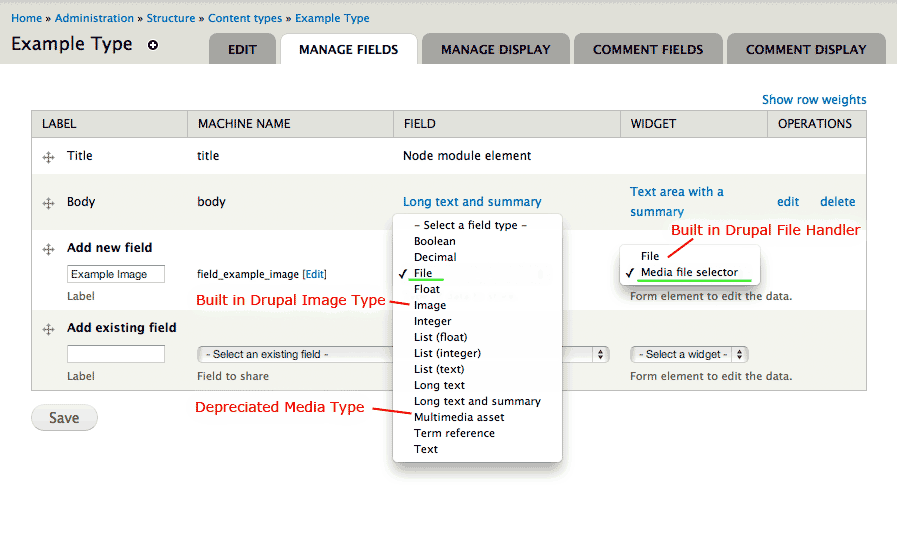897x540 pixels.
Task: Click stepper arrows on existing field dropdown
Action: [600, 354]
